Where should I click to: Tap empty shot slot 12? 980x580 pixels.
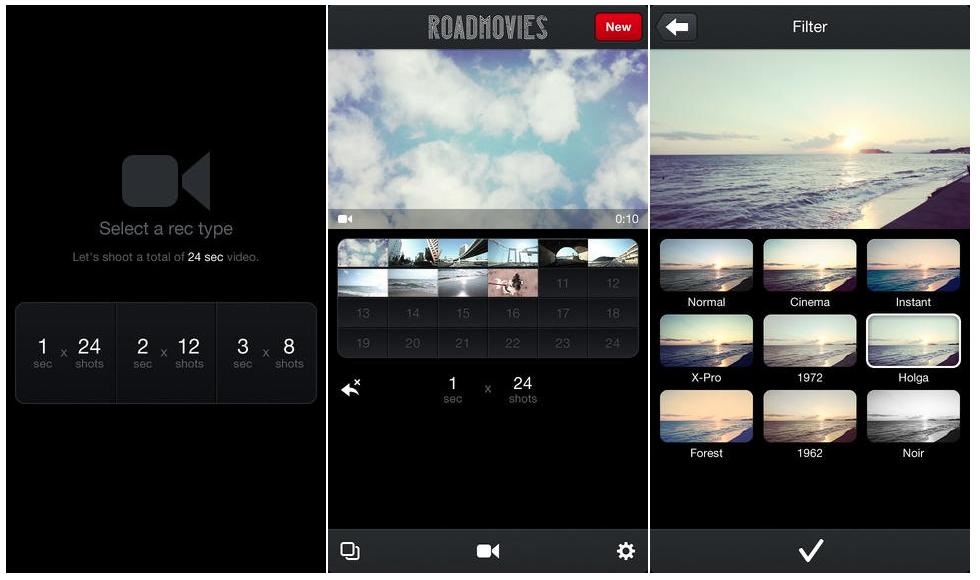pyautogui.click(x=613, y=283)
